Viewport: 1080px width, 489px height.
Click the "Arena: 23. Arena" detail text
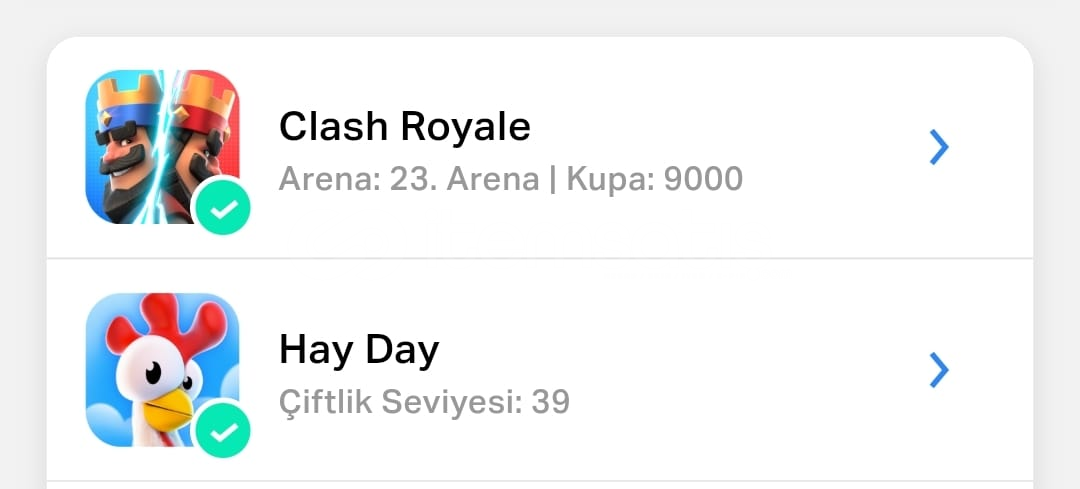pos(409,180)
